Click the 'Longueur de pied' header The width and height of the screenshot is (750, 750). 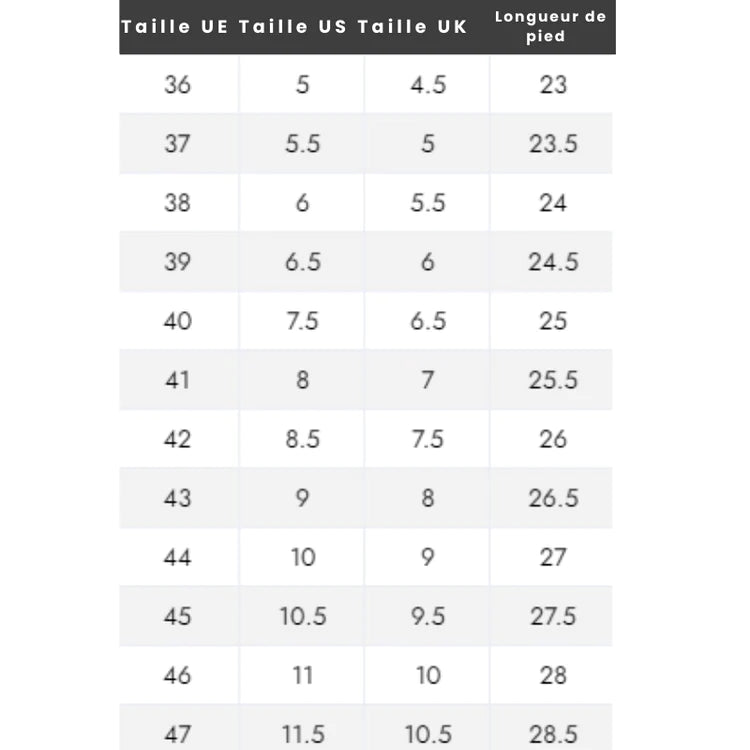click(550, 27)
